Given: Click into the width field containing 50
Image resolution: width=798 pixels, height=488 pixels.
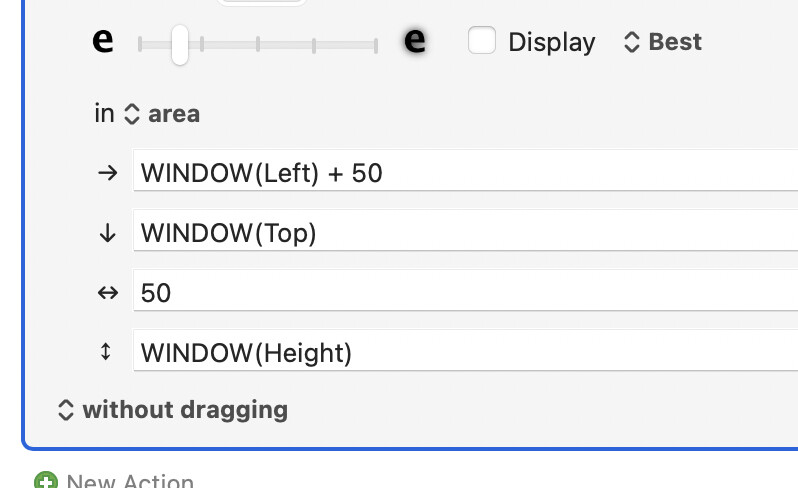Looking at the screenshot, I should tap(465, 290).
